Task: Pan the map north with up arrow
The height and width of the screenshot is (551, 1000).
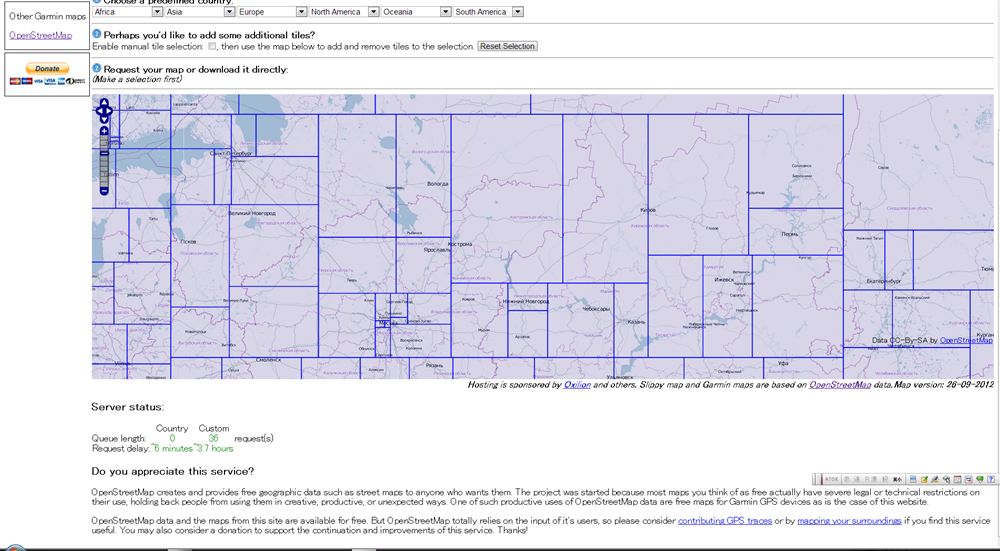Action: click(x=104, y=103)
